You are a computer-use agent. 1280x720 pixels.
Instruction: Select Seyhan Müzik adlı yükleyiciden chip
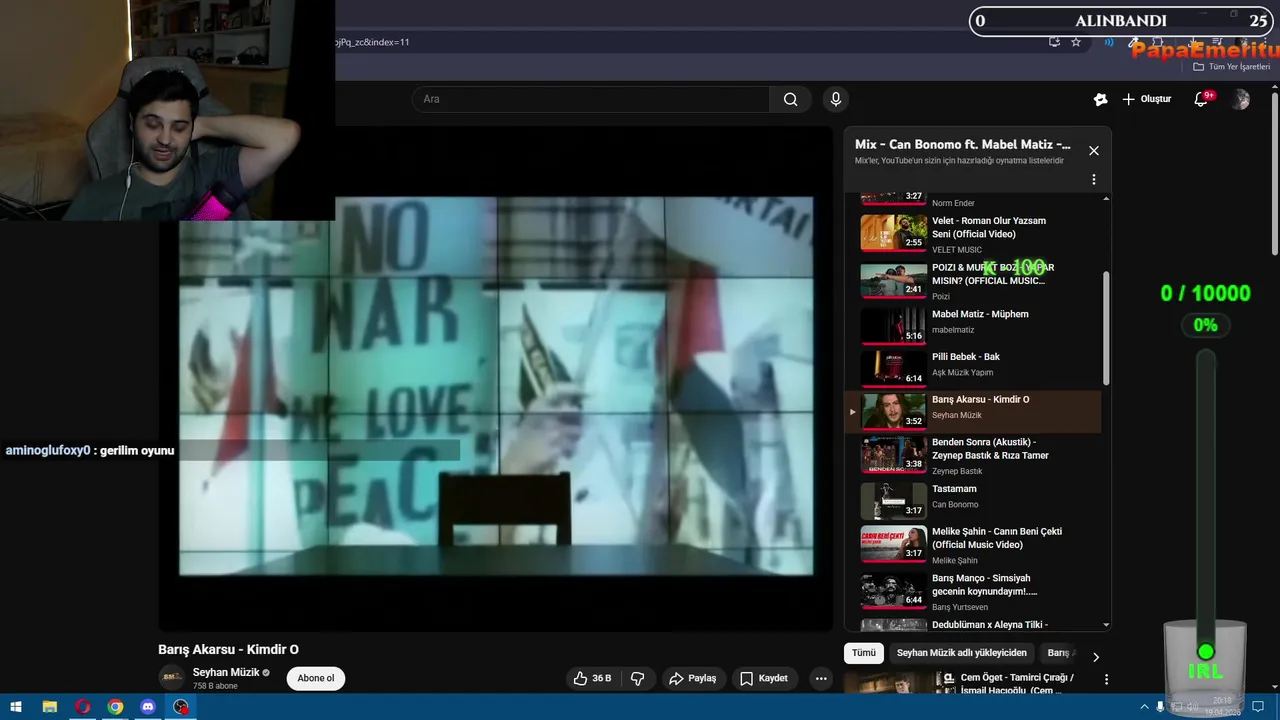pos(962,653)
